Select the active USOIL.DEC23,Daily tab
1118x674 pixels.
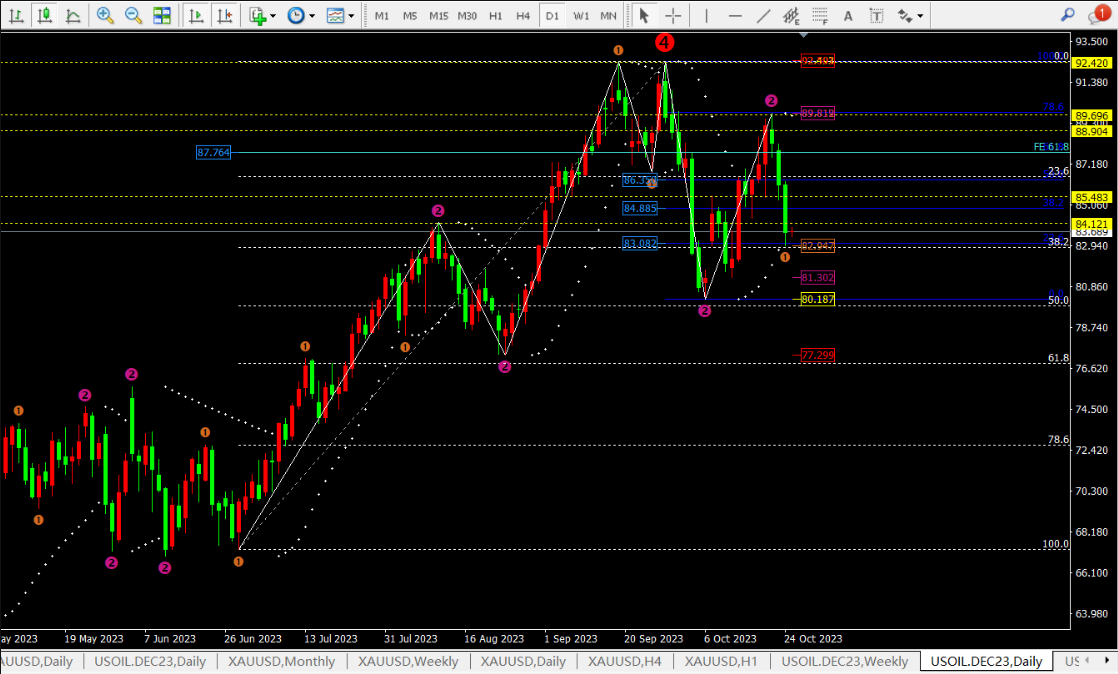[x=986, y=661]
